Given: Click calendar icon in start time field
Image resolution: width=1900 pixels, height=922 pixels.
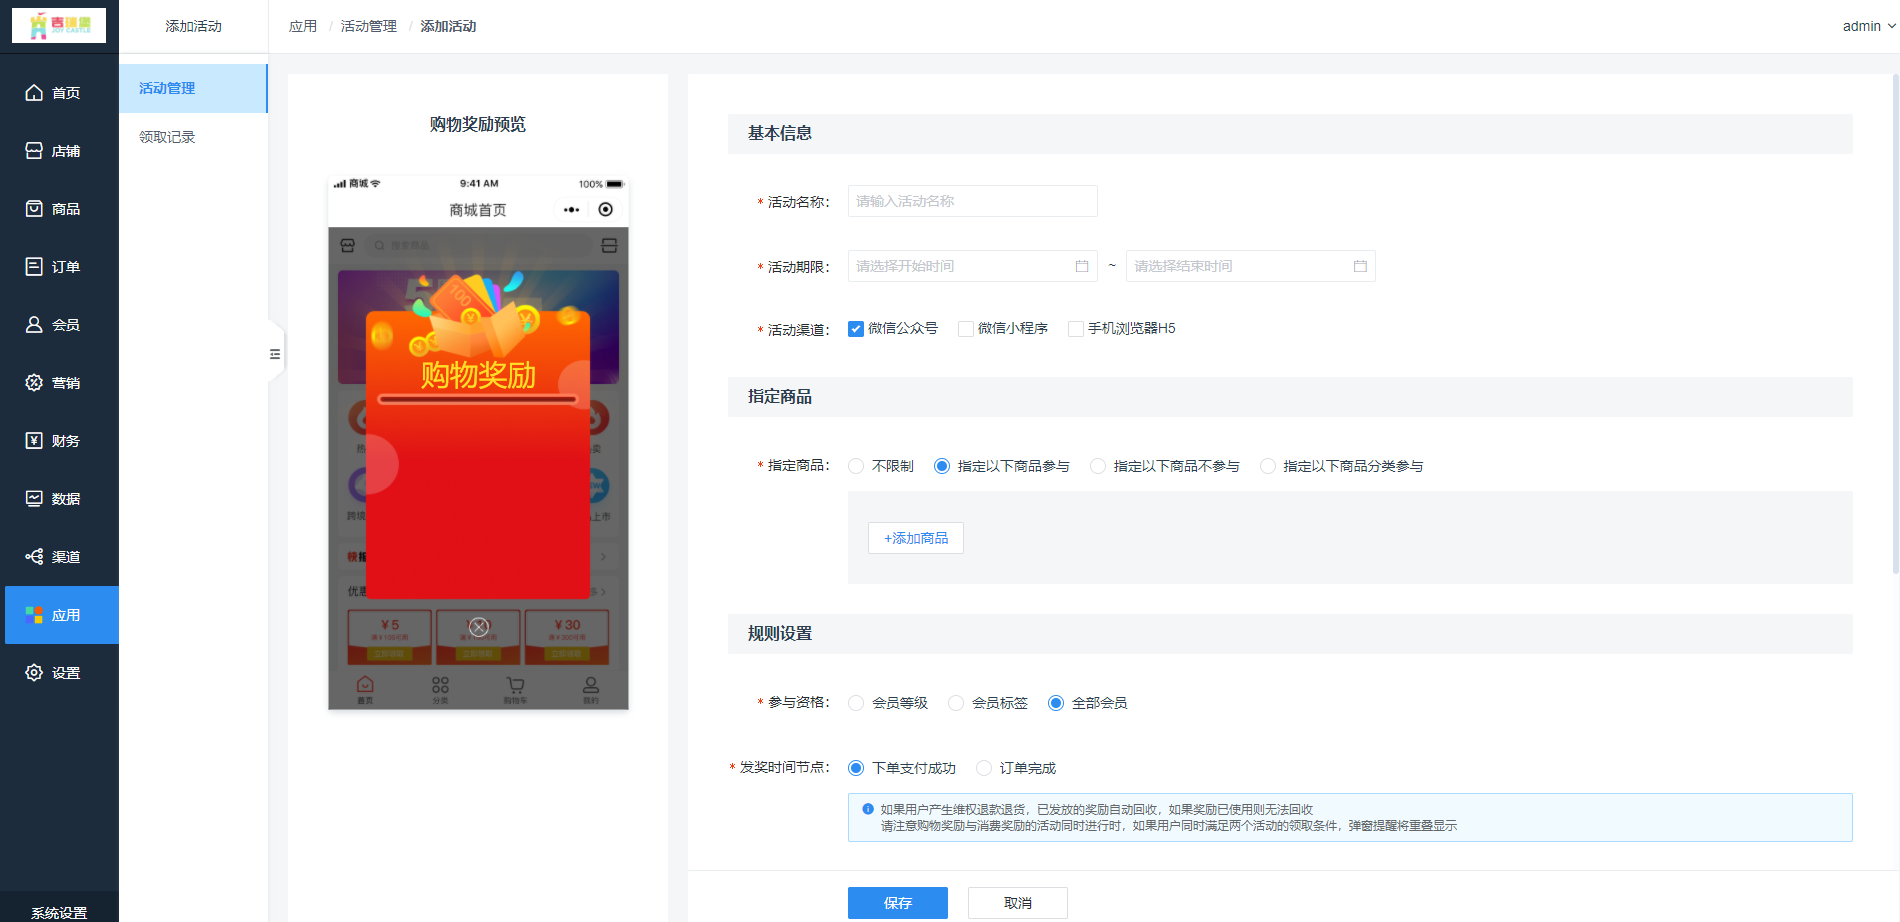Looking at the screenshot, I should coord(1081,266).
